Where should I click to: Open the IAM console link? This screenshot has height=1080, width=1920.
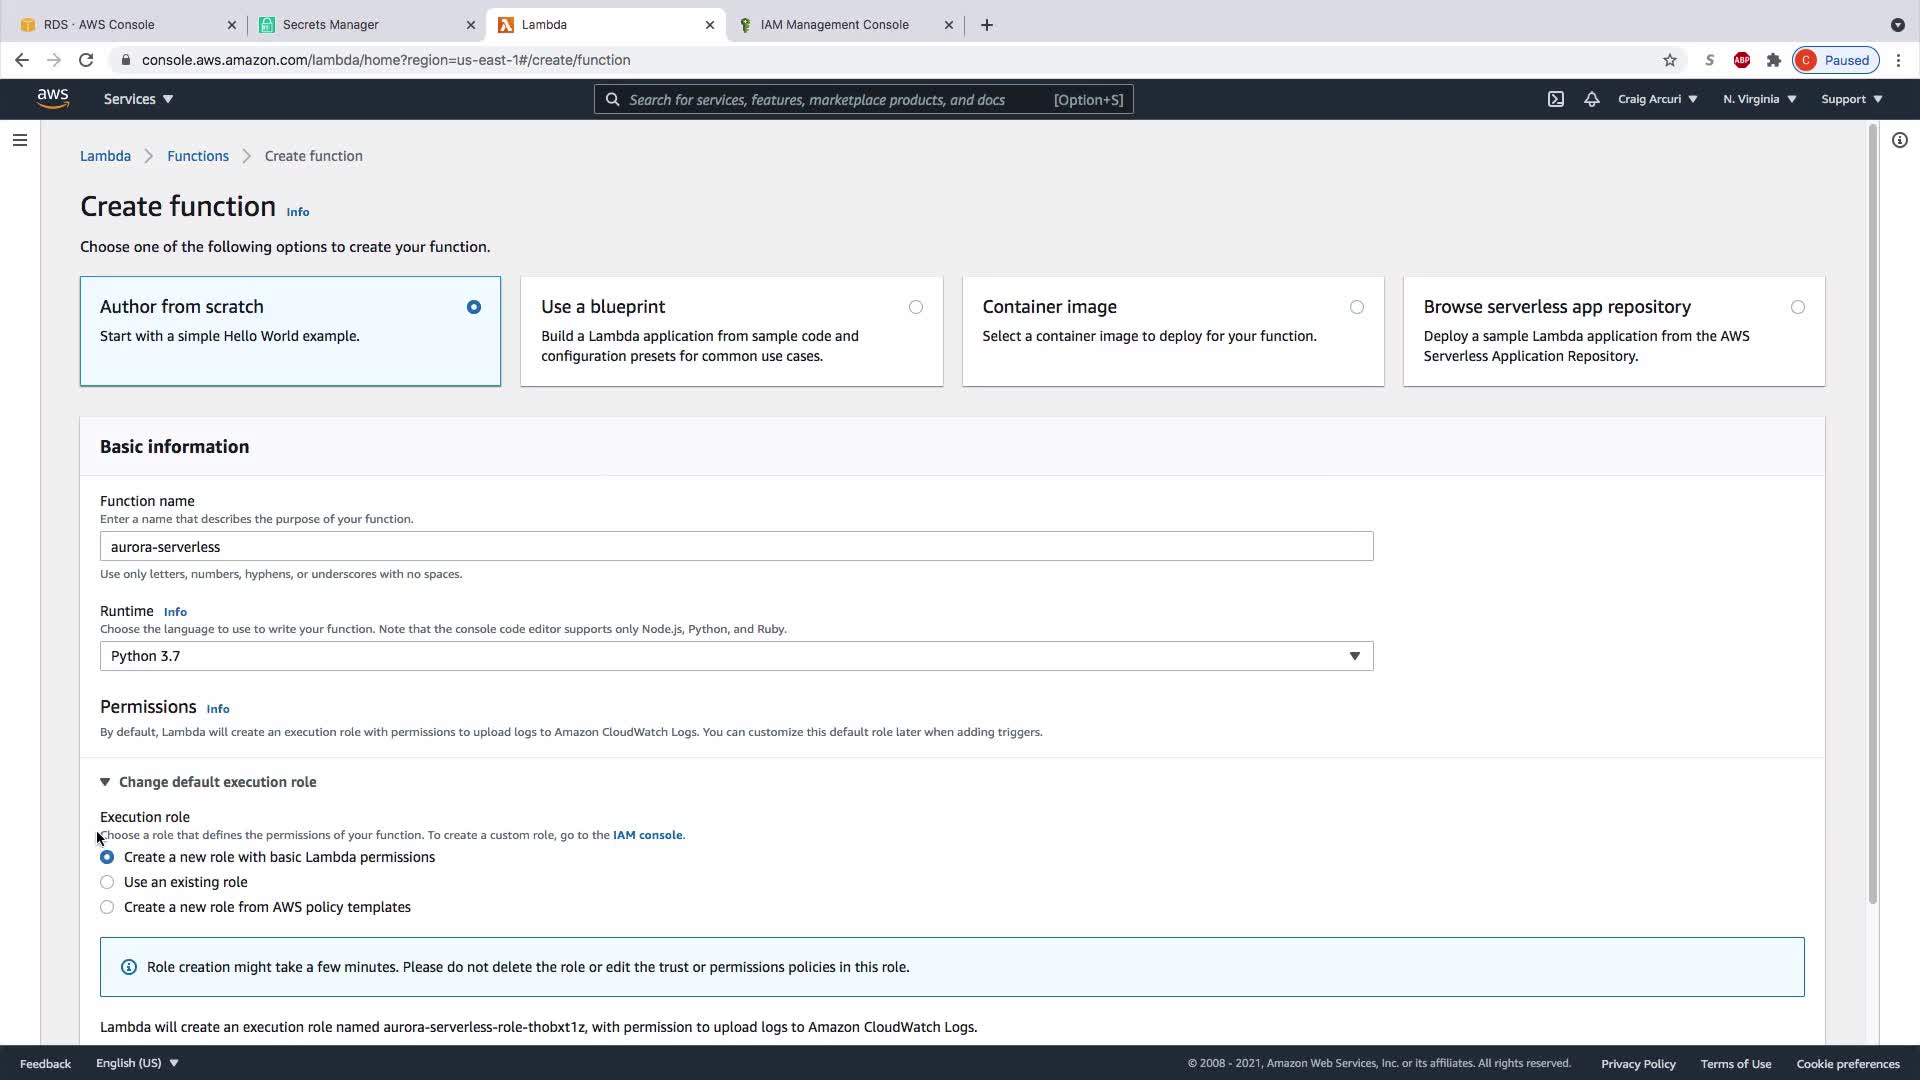click(647, 835)
